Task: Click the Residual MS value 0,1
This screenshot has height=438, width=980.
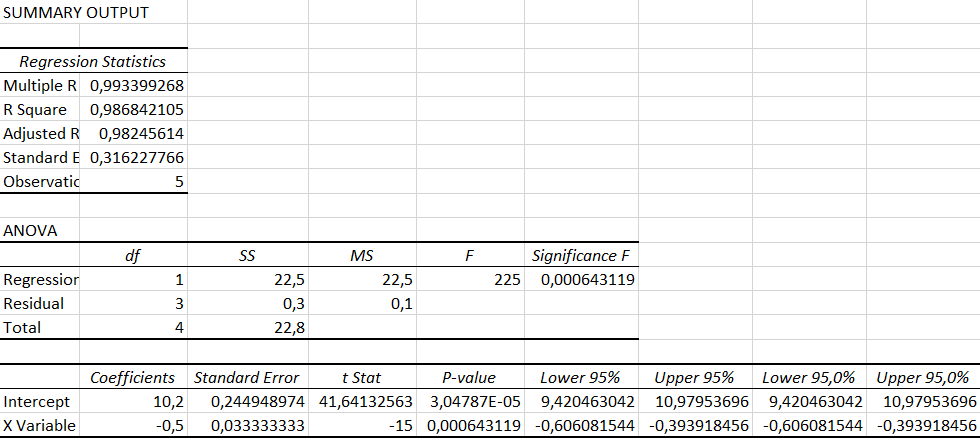Action: [x=401, y=304]
